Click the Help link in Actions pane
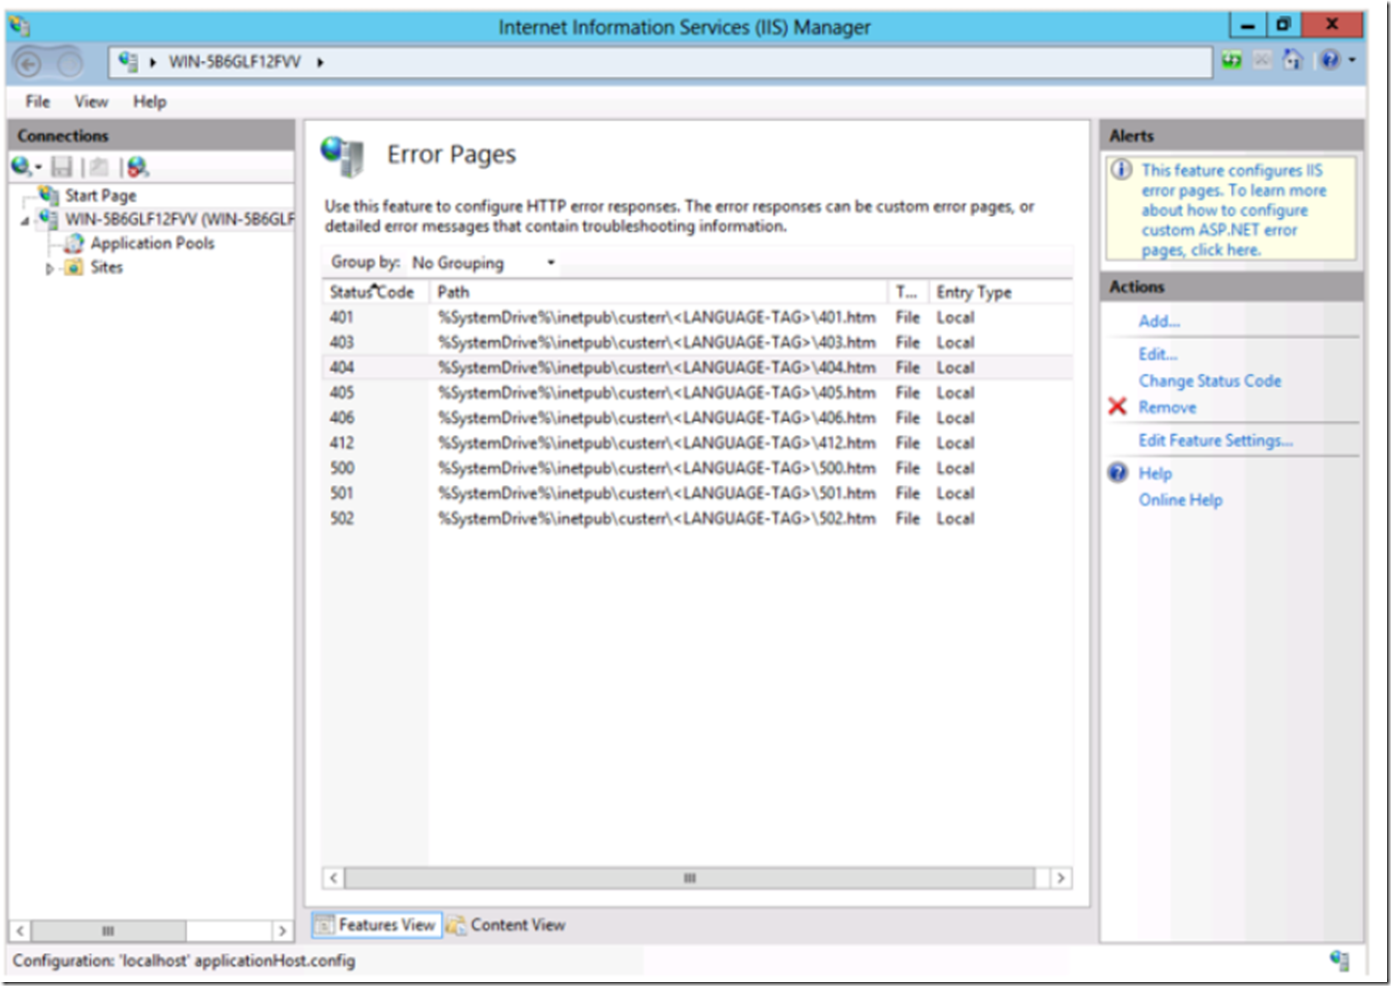This screenshot has width=1391, height=986. pos(1155,473)
